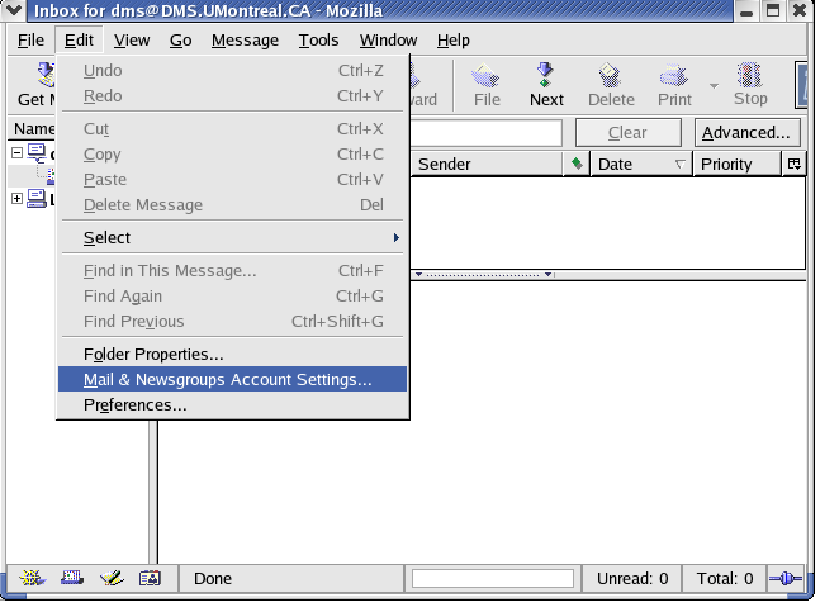Click the Undo menu entry

(233, 70)
